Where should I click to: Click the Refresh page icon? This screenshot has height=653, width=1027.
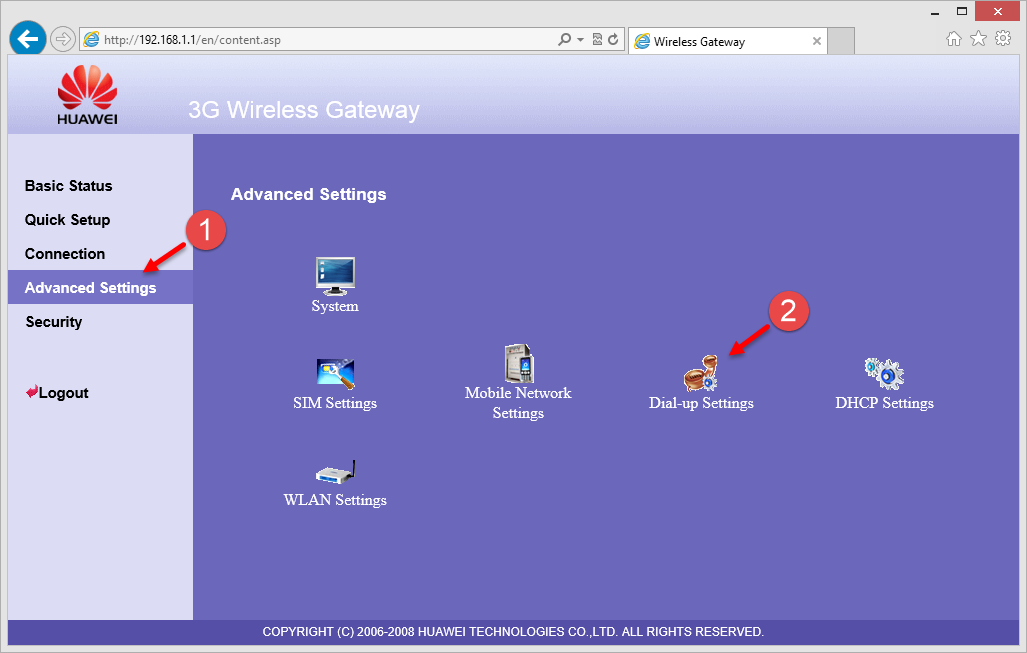pyautogui.click(x=613, y=39)
